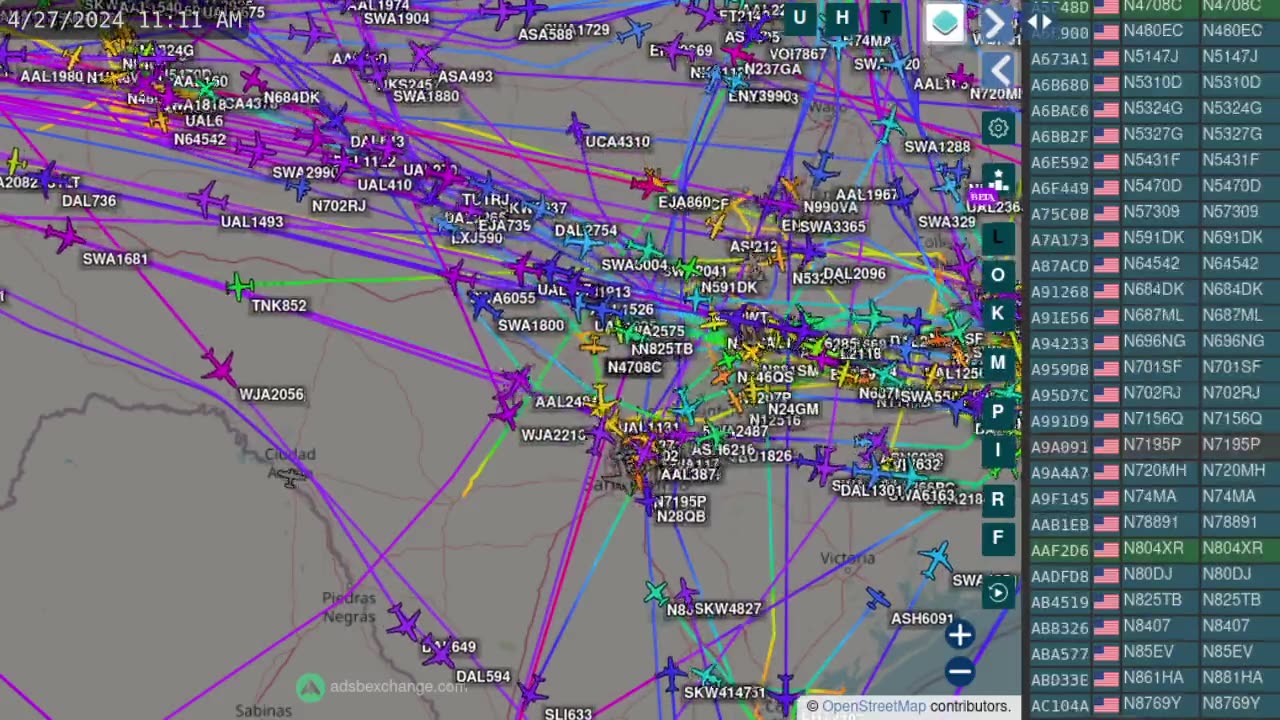1280x720 pixels.
Task: Click the Piedras Negras map label
Action: (x=349, y=607)
